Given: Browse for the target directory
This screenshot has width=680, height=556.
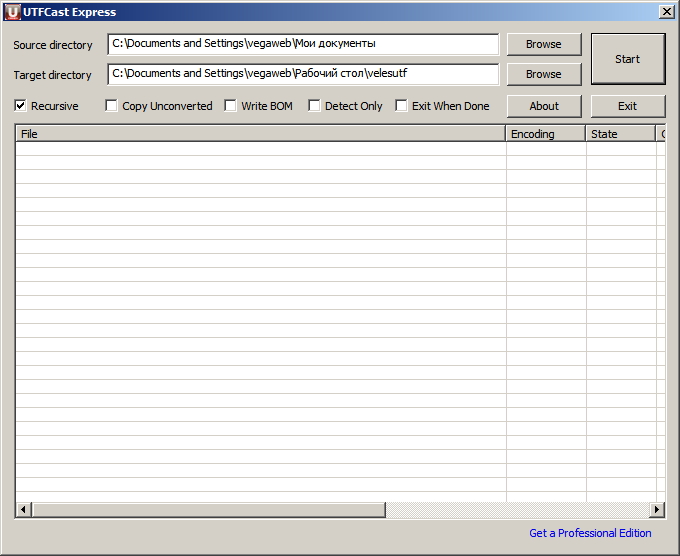Looking at the screenshot, I should [544, 74].
